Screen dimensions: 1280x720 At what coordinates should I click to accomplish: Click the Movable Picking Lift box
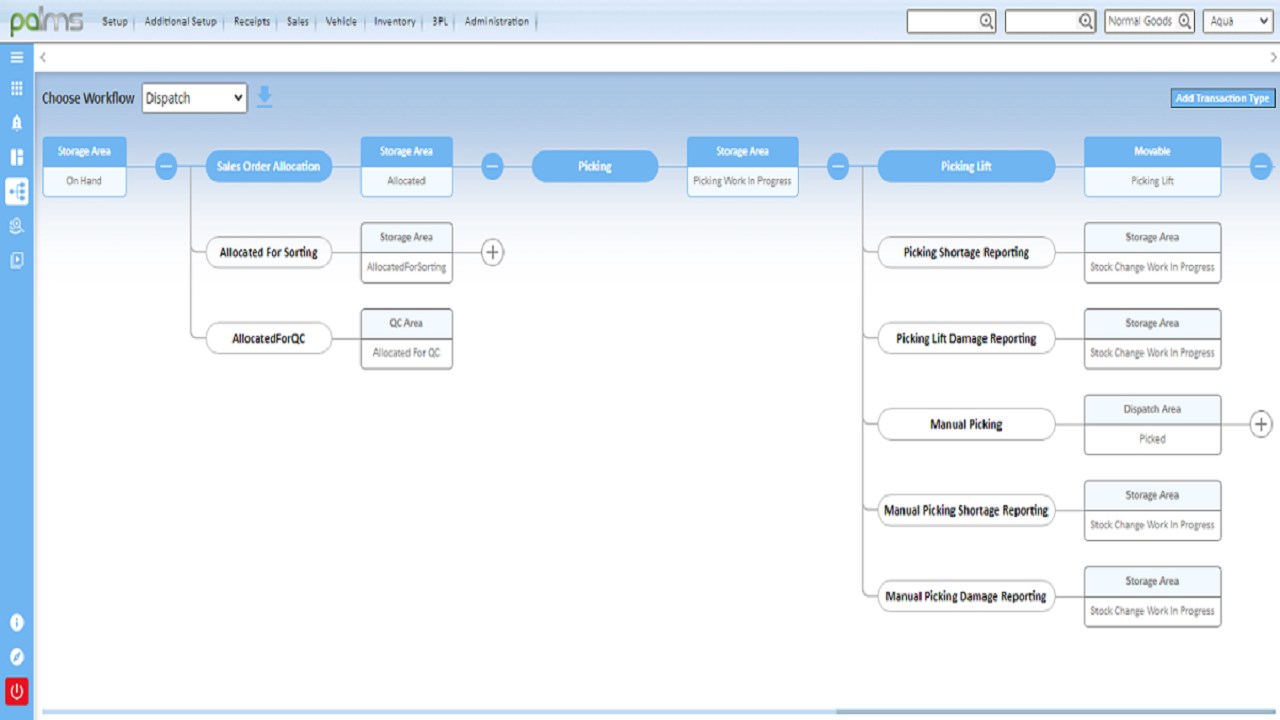[x=1152, y=167]
